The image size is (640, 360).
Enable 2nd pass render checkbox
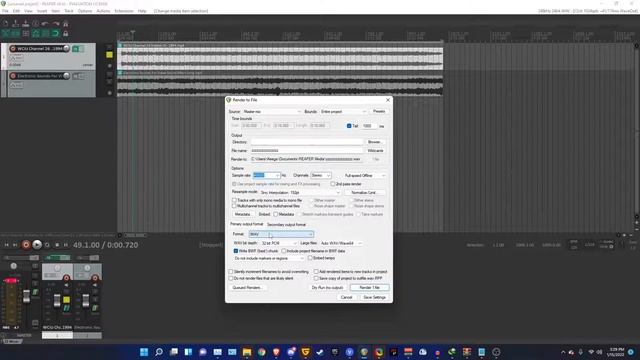point(333,184)
